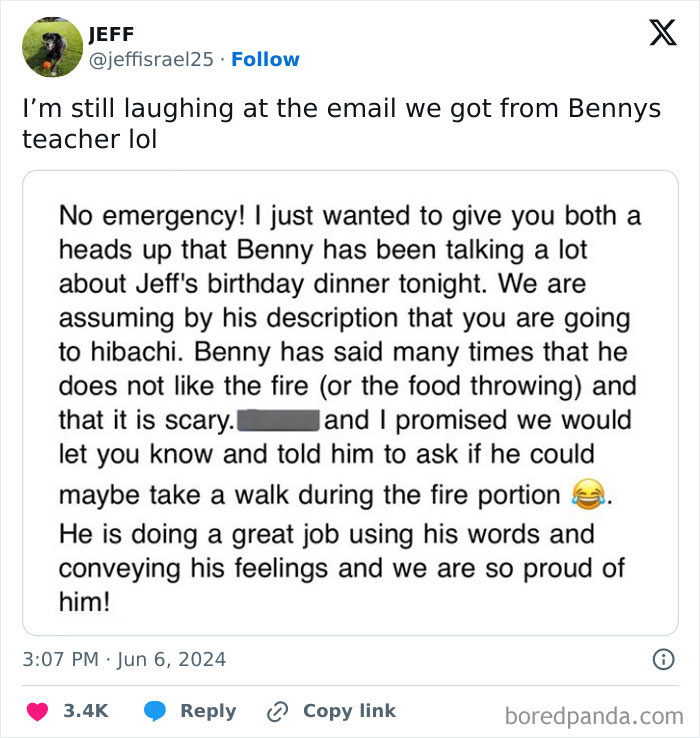Open Jeff's dog profile picture
Screen dimensions: 700x738
pyautogui.click(x=51, y=47)
